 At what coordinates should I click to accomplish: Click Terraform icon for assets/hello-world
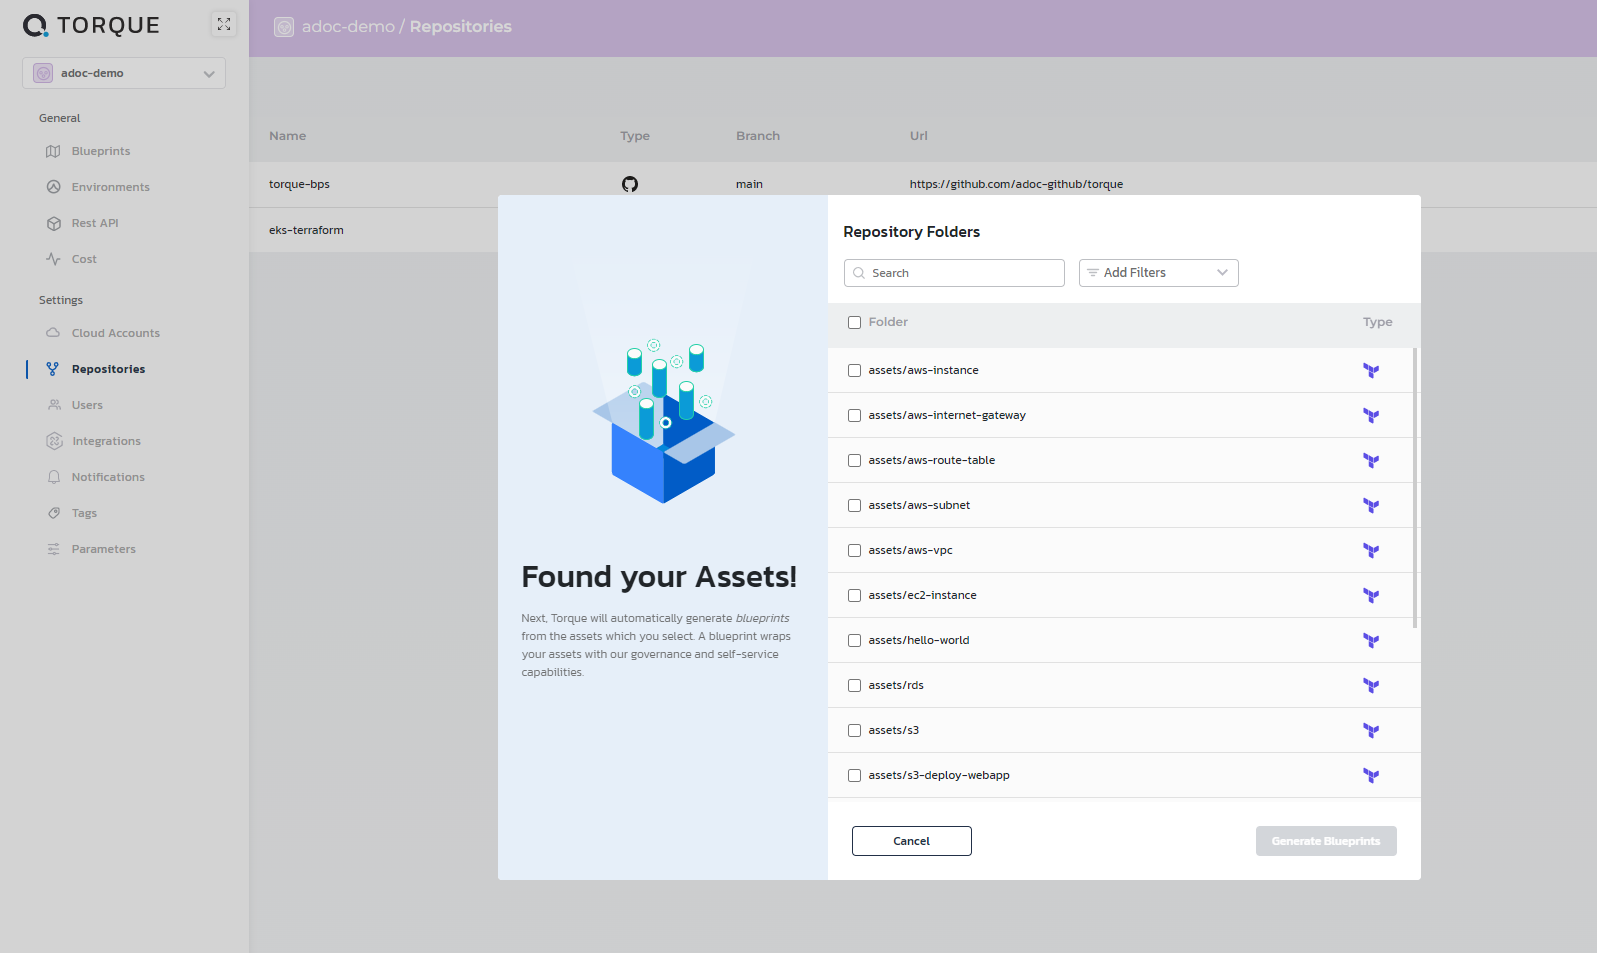(1371, 641)
